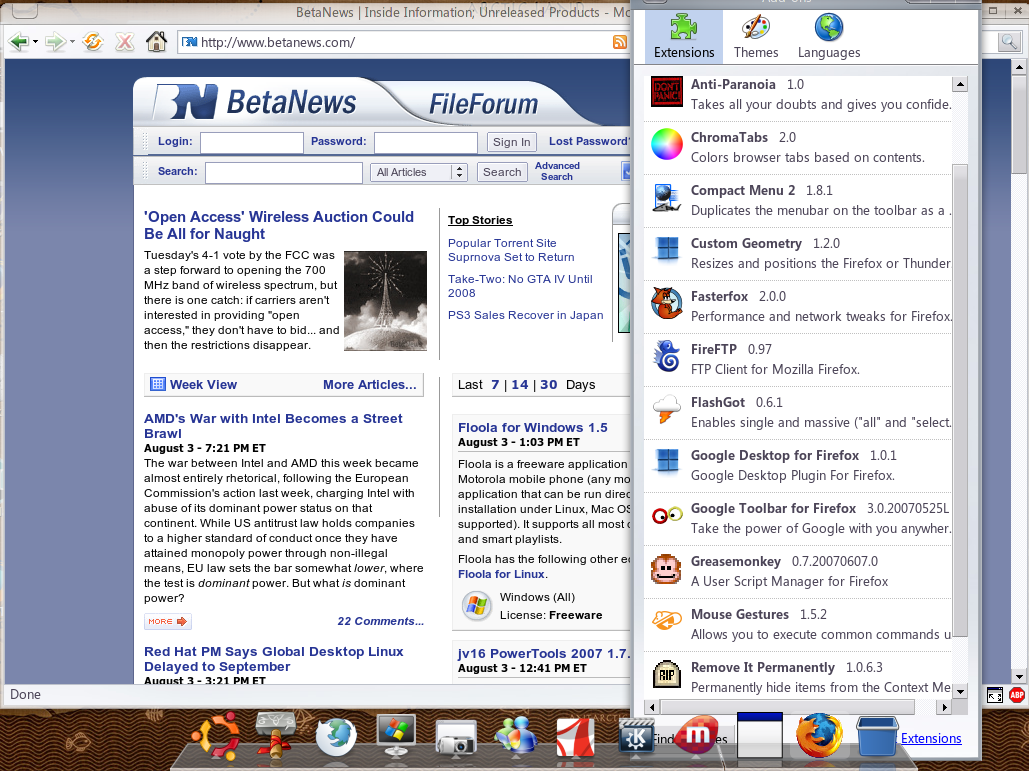Show last 30 days of files
Viewport: 1029px width, 771px height.
549,385
